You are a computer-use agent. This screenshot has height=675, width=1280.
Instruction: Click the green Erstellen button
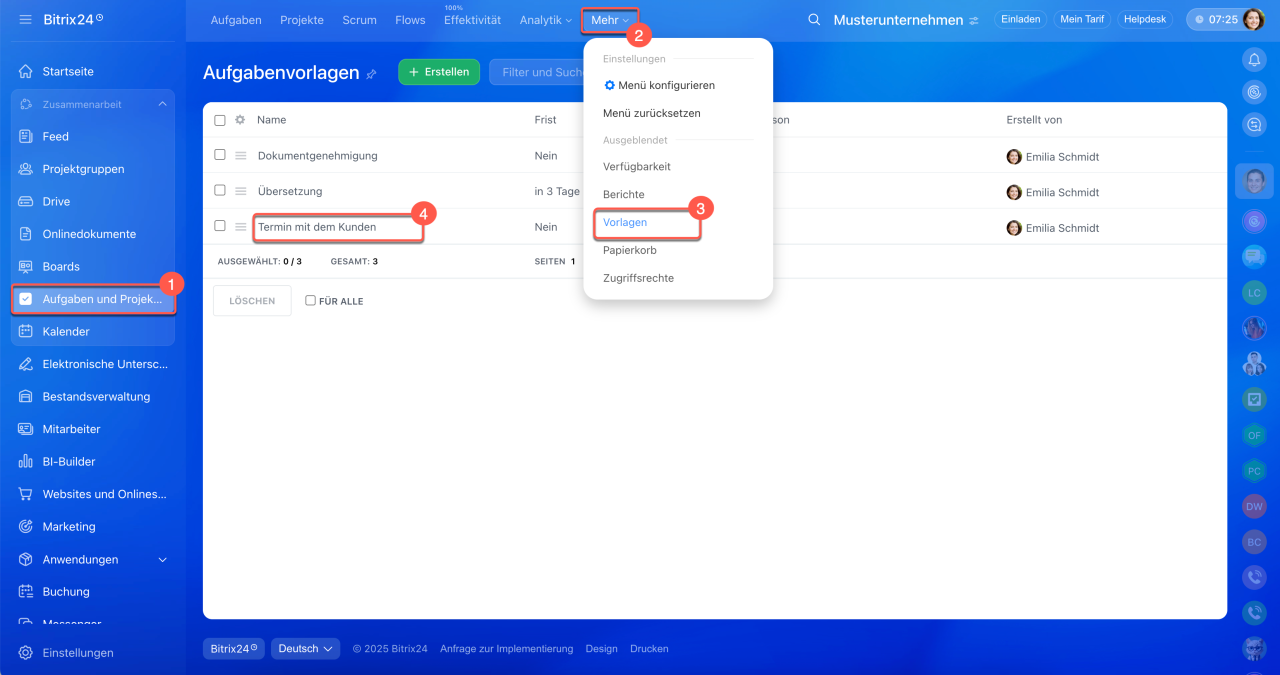[x=438, y=72]
